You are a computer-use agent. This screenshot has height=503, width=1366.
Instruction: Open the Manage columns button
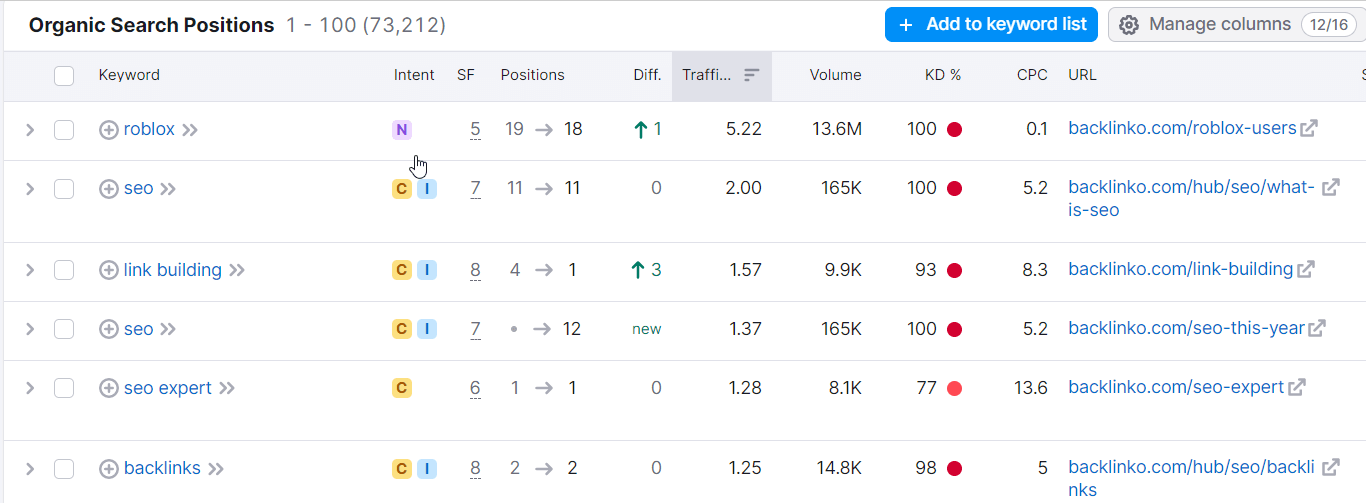(x=1236, y=25)
